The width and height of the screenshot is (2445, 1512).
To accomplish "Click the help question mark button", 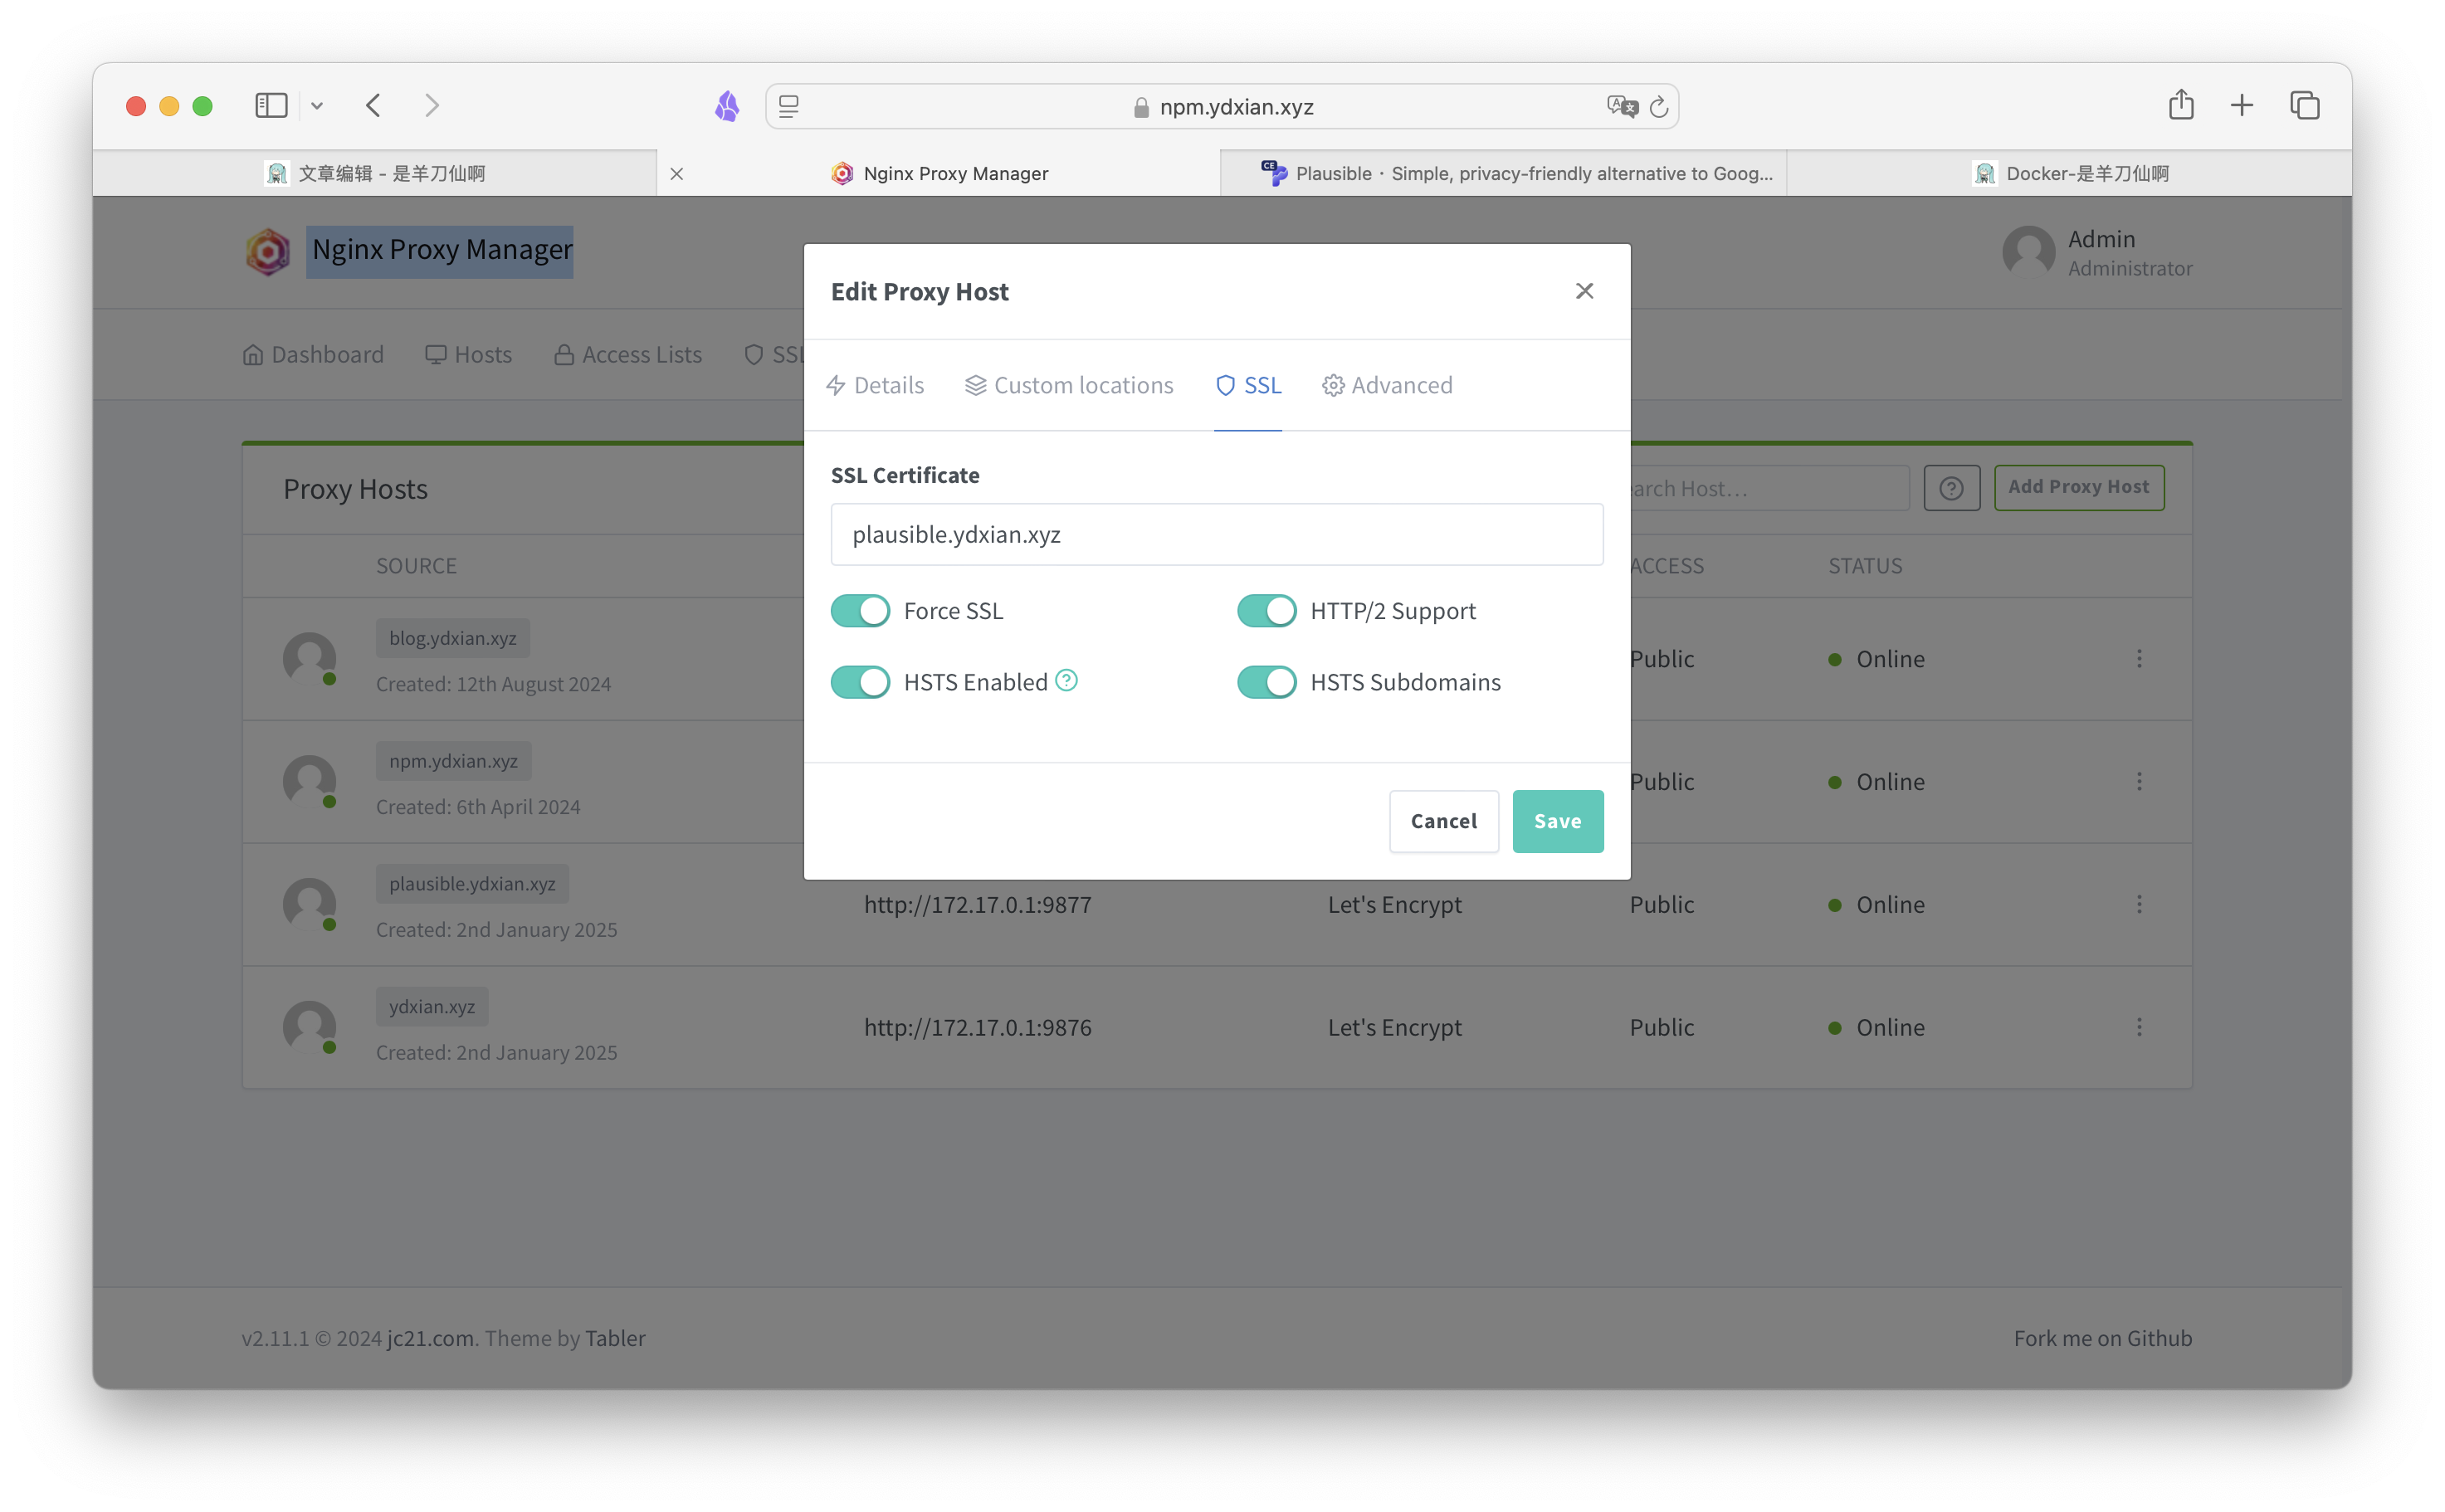I will (x=1950, y=488).
